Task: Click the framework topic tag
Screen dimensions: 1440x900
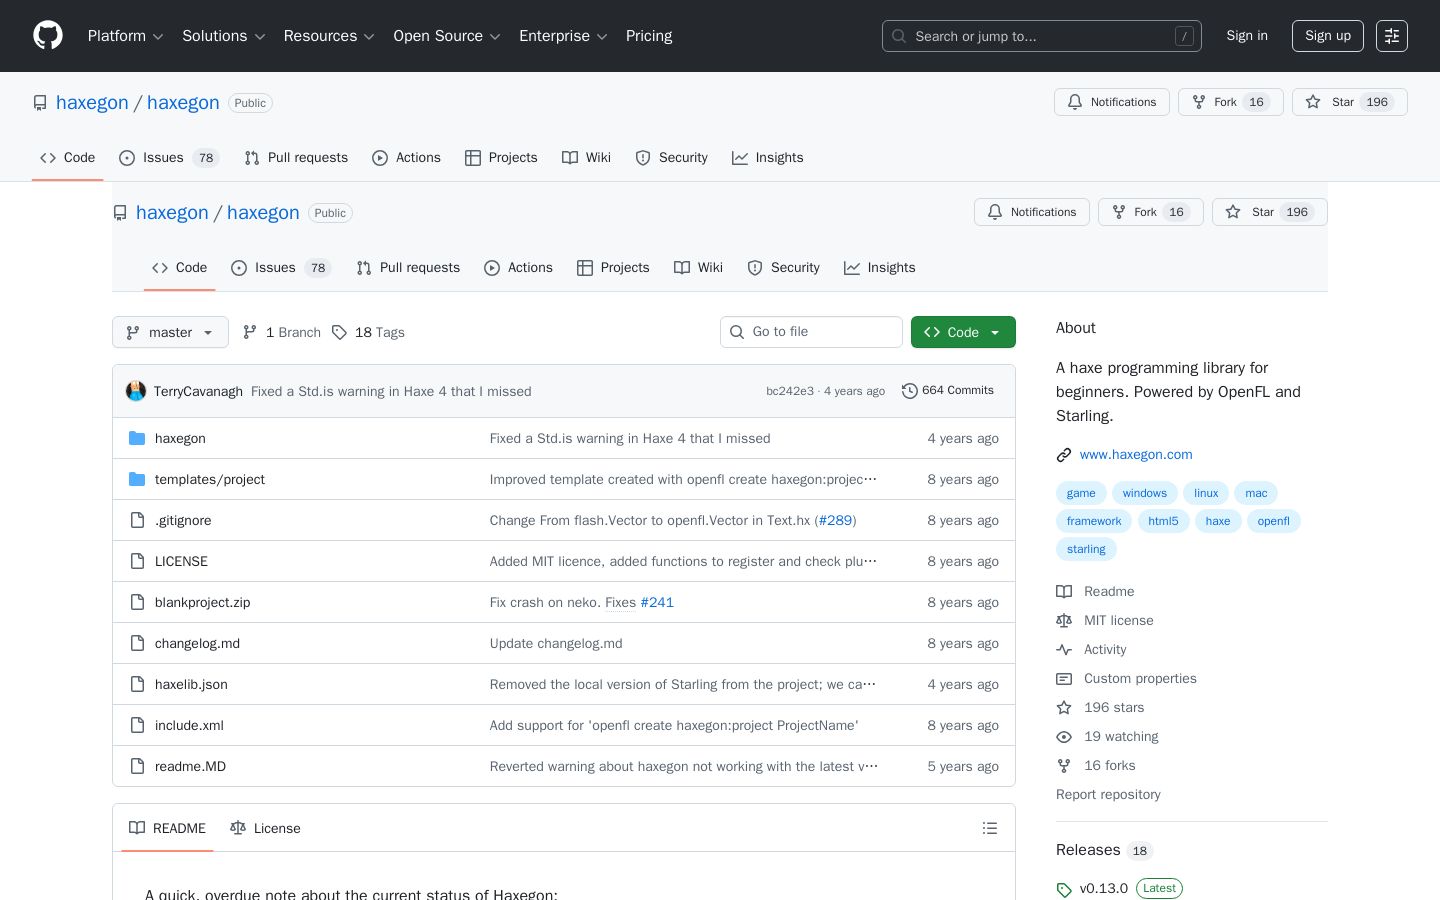Action: (x=1094, y=521)
